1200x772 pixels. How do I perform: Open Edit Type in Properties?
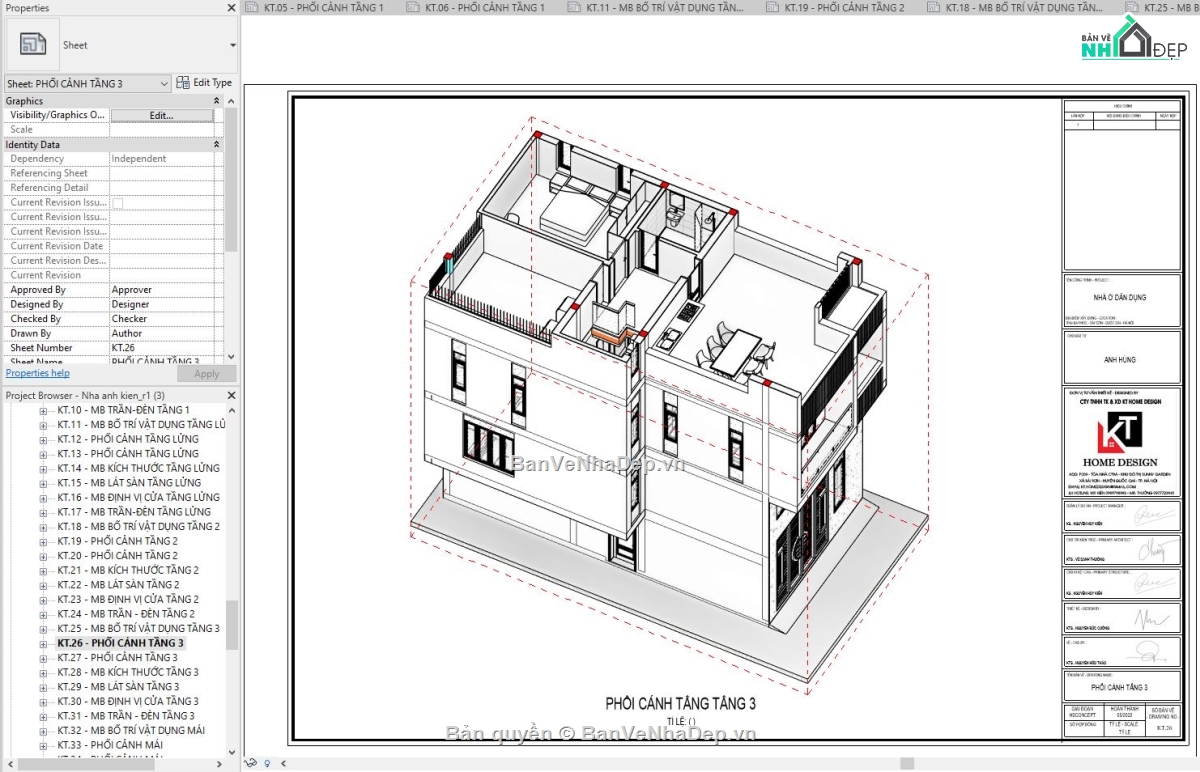(204, 83)
